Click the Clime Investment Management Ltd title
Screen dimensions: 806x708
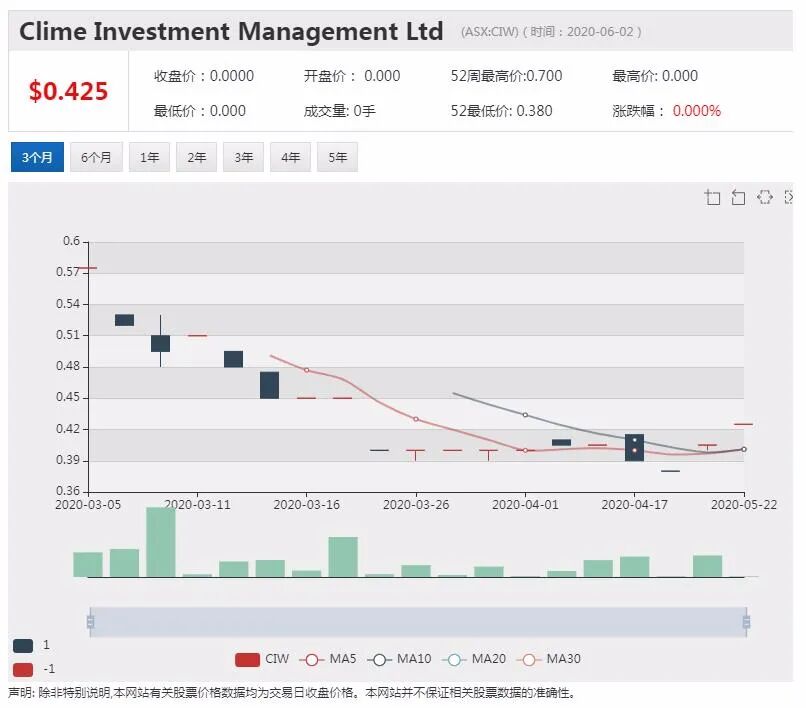[x=231, y=31]
